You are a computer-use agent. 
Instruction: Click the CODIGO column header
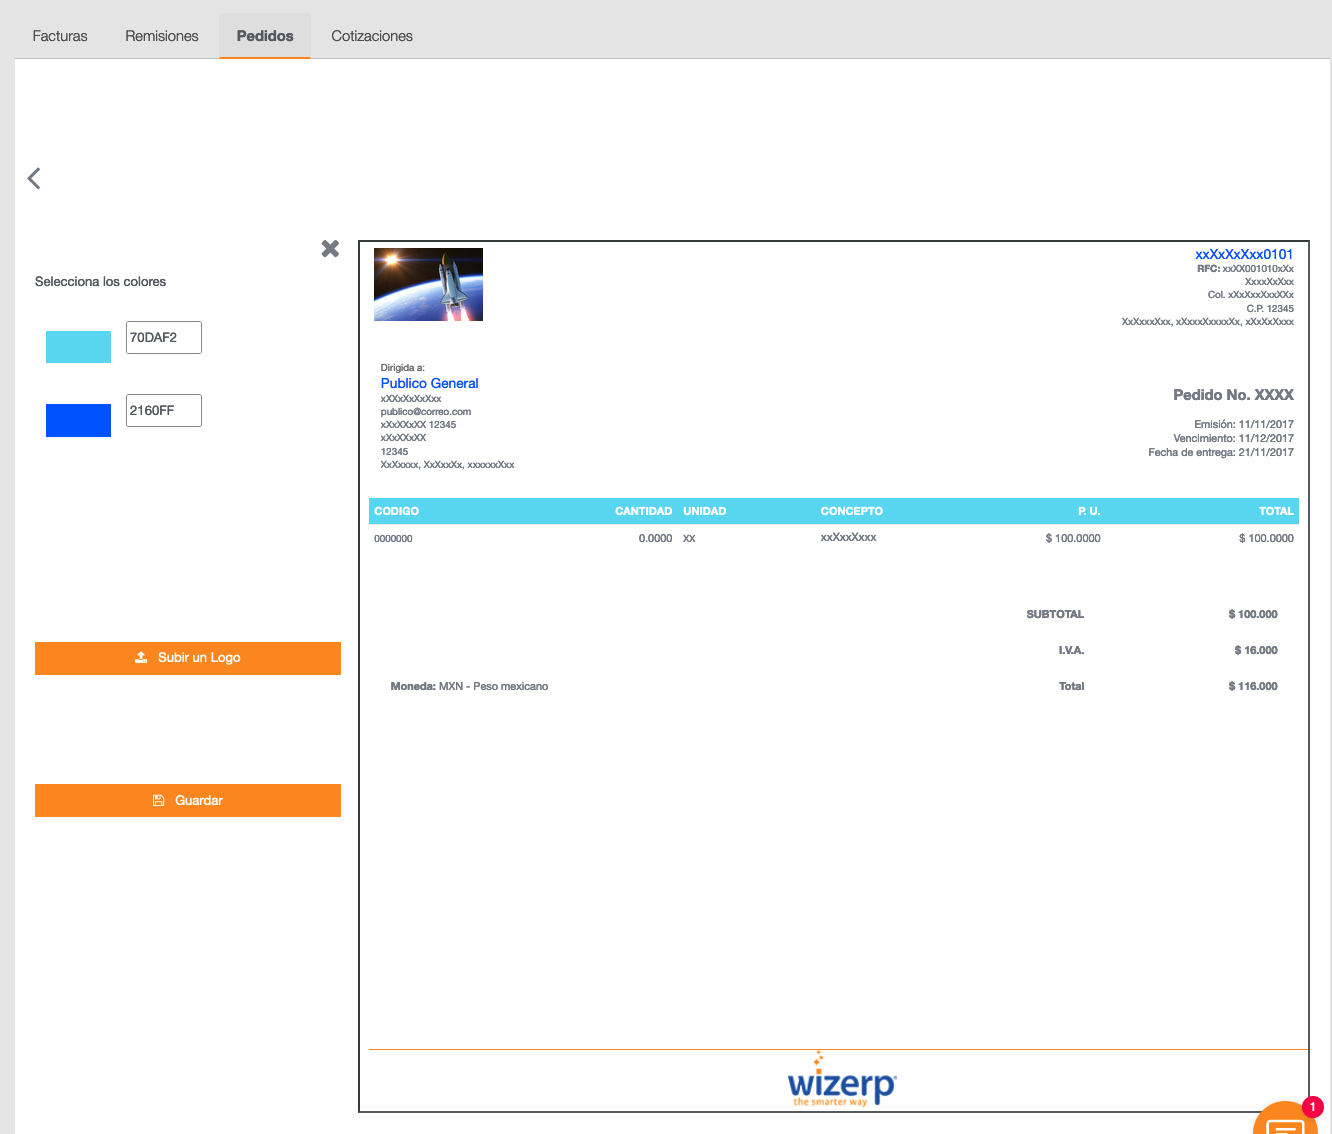pos(396,511)
